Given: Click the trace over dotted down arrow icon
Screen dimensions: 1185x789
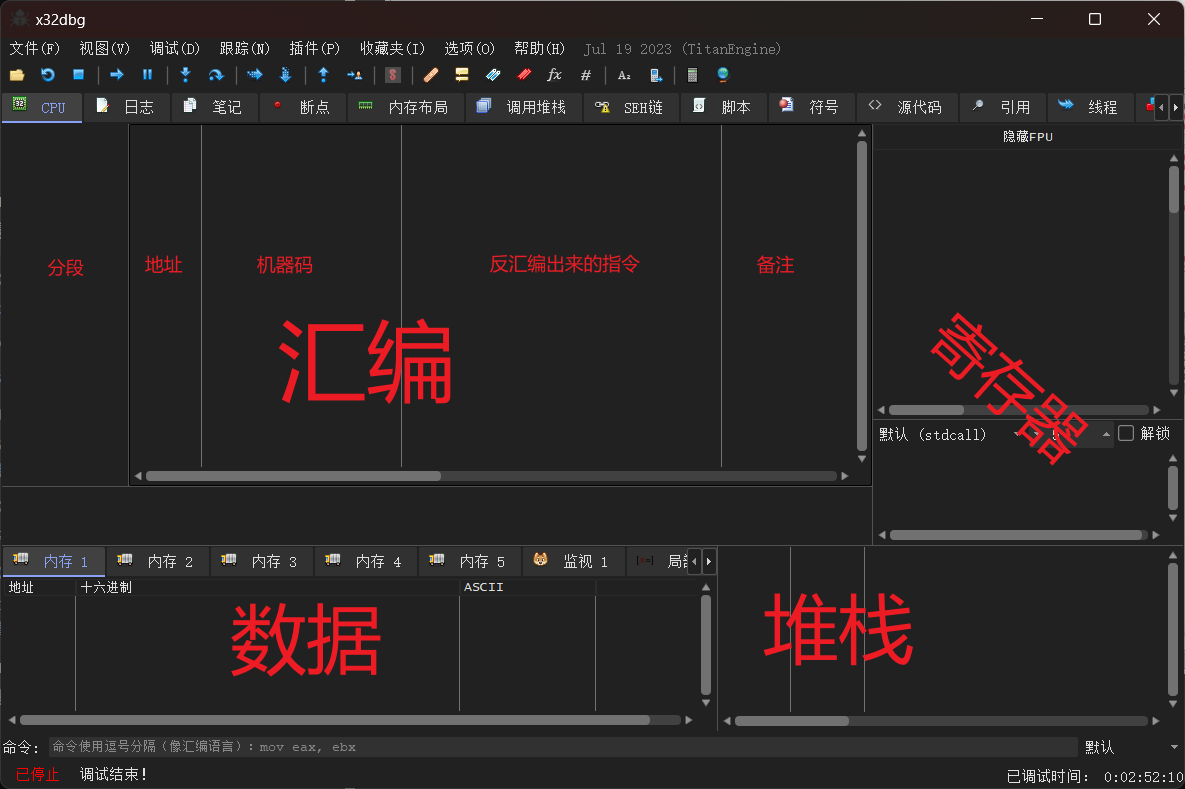Looking at the screenshot, I should coord(286,75).
